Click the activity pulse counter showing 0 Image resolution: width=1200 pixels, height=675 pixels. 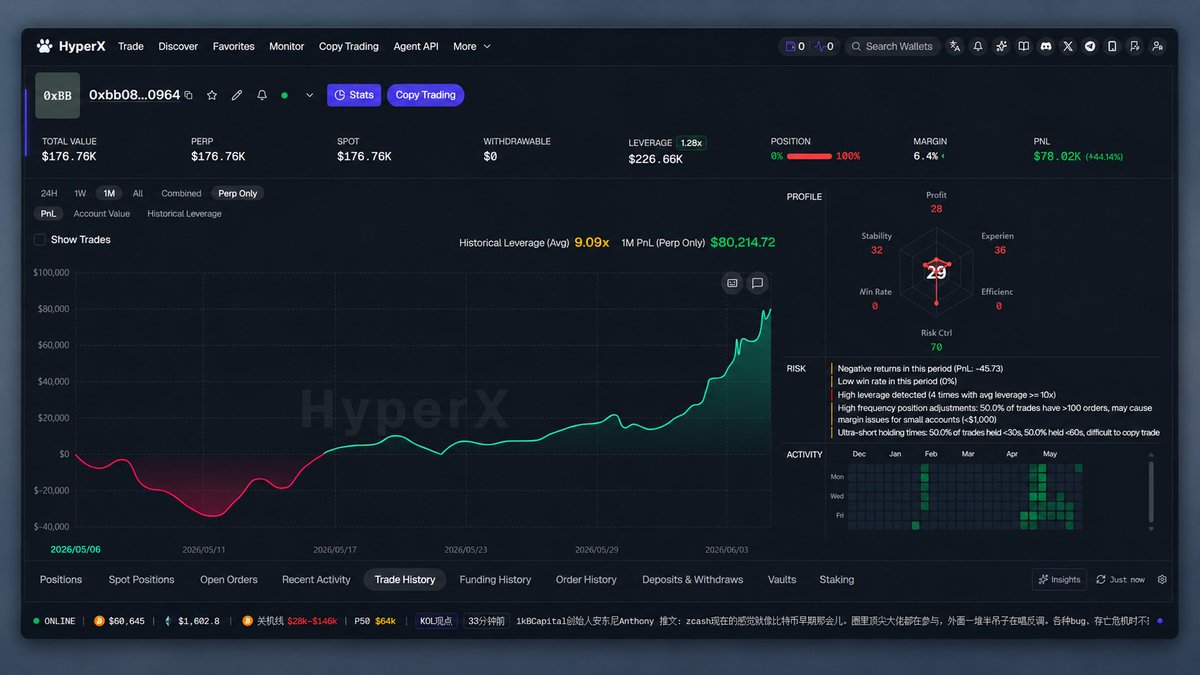point(824,46)
